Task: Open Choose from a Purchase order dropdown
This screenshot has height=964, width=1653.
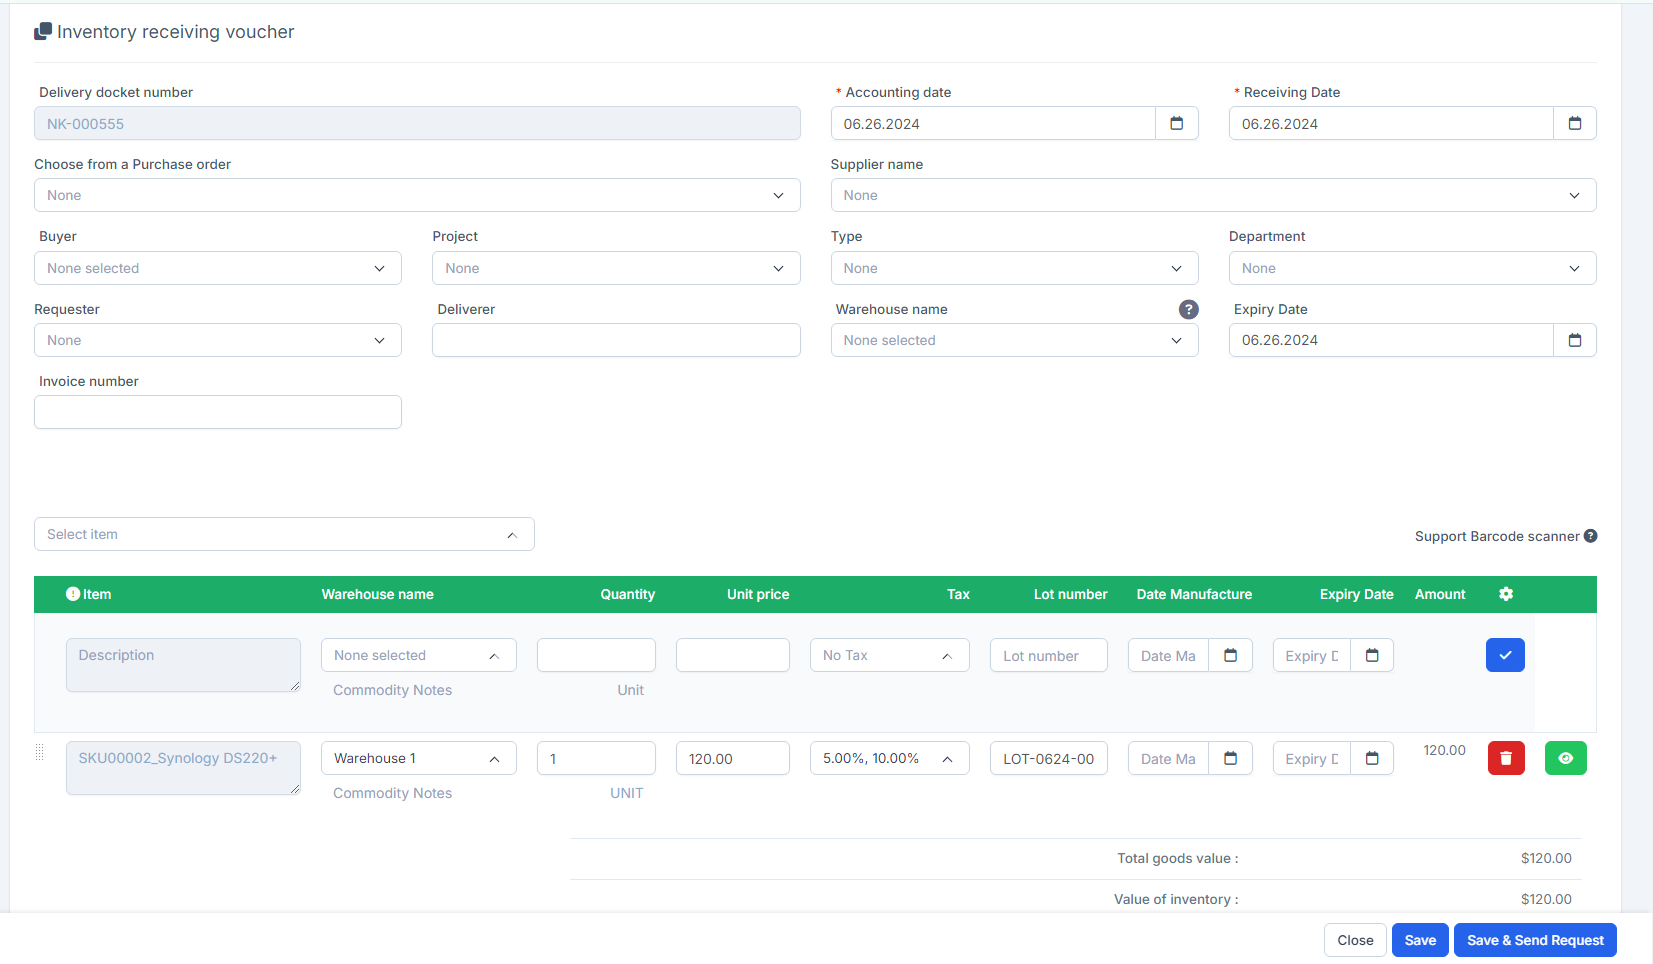Action: click(416, 195)
